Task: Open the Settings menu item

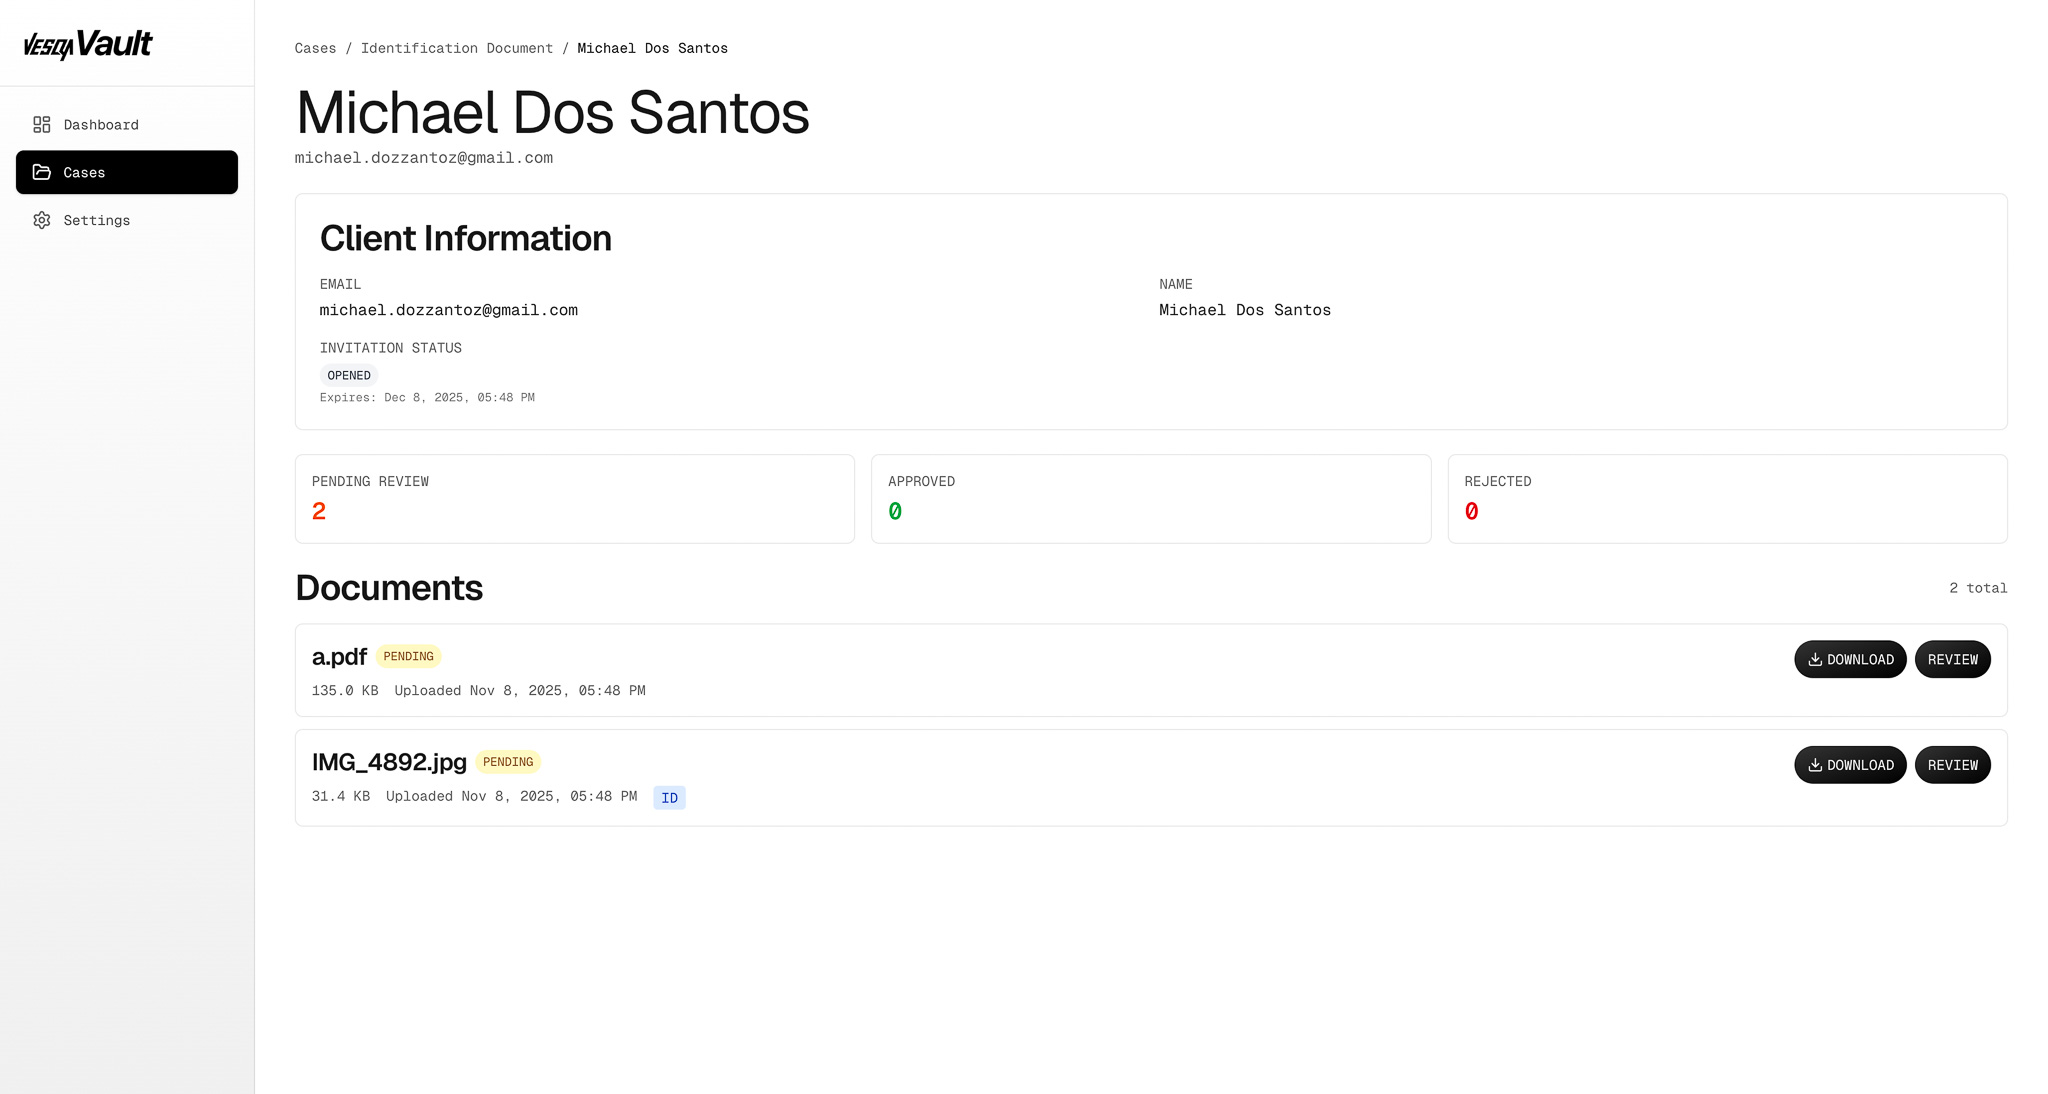Action: [97, 220]
